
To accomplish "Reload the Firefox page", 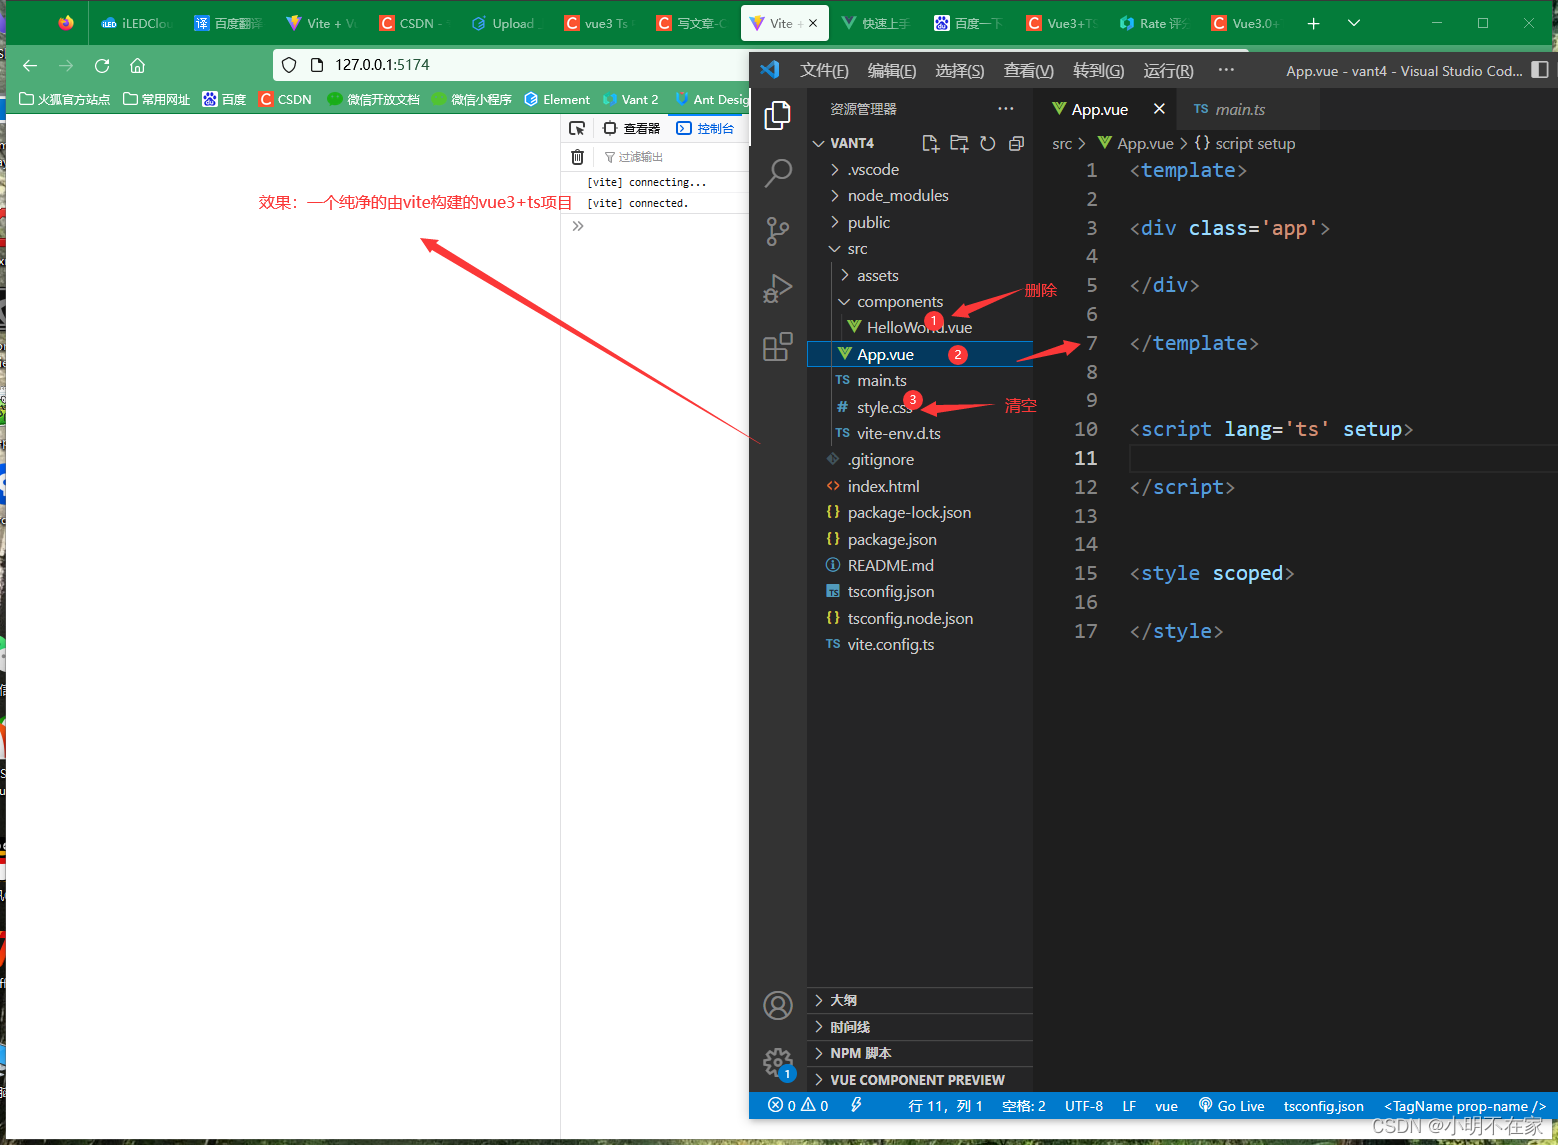I will click(102, 65).
